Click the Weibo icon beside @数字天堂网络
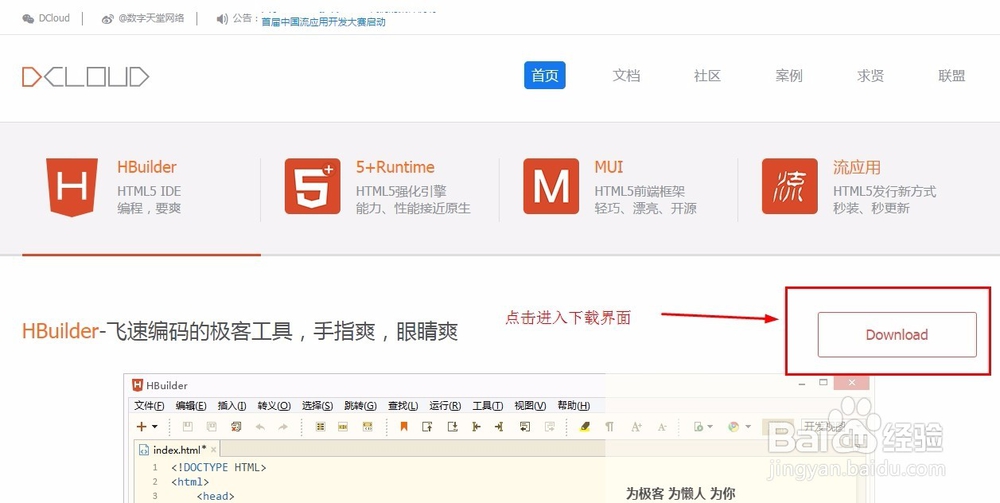Viewport: 1000px width, 503px height. (108, 18)
